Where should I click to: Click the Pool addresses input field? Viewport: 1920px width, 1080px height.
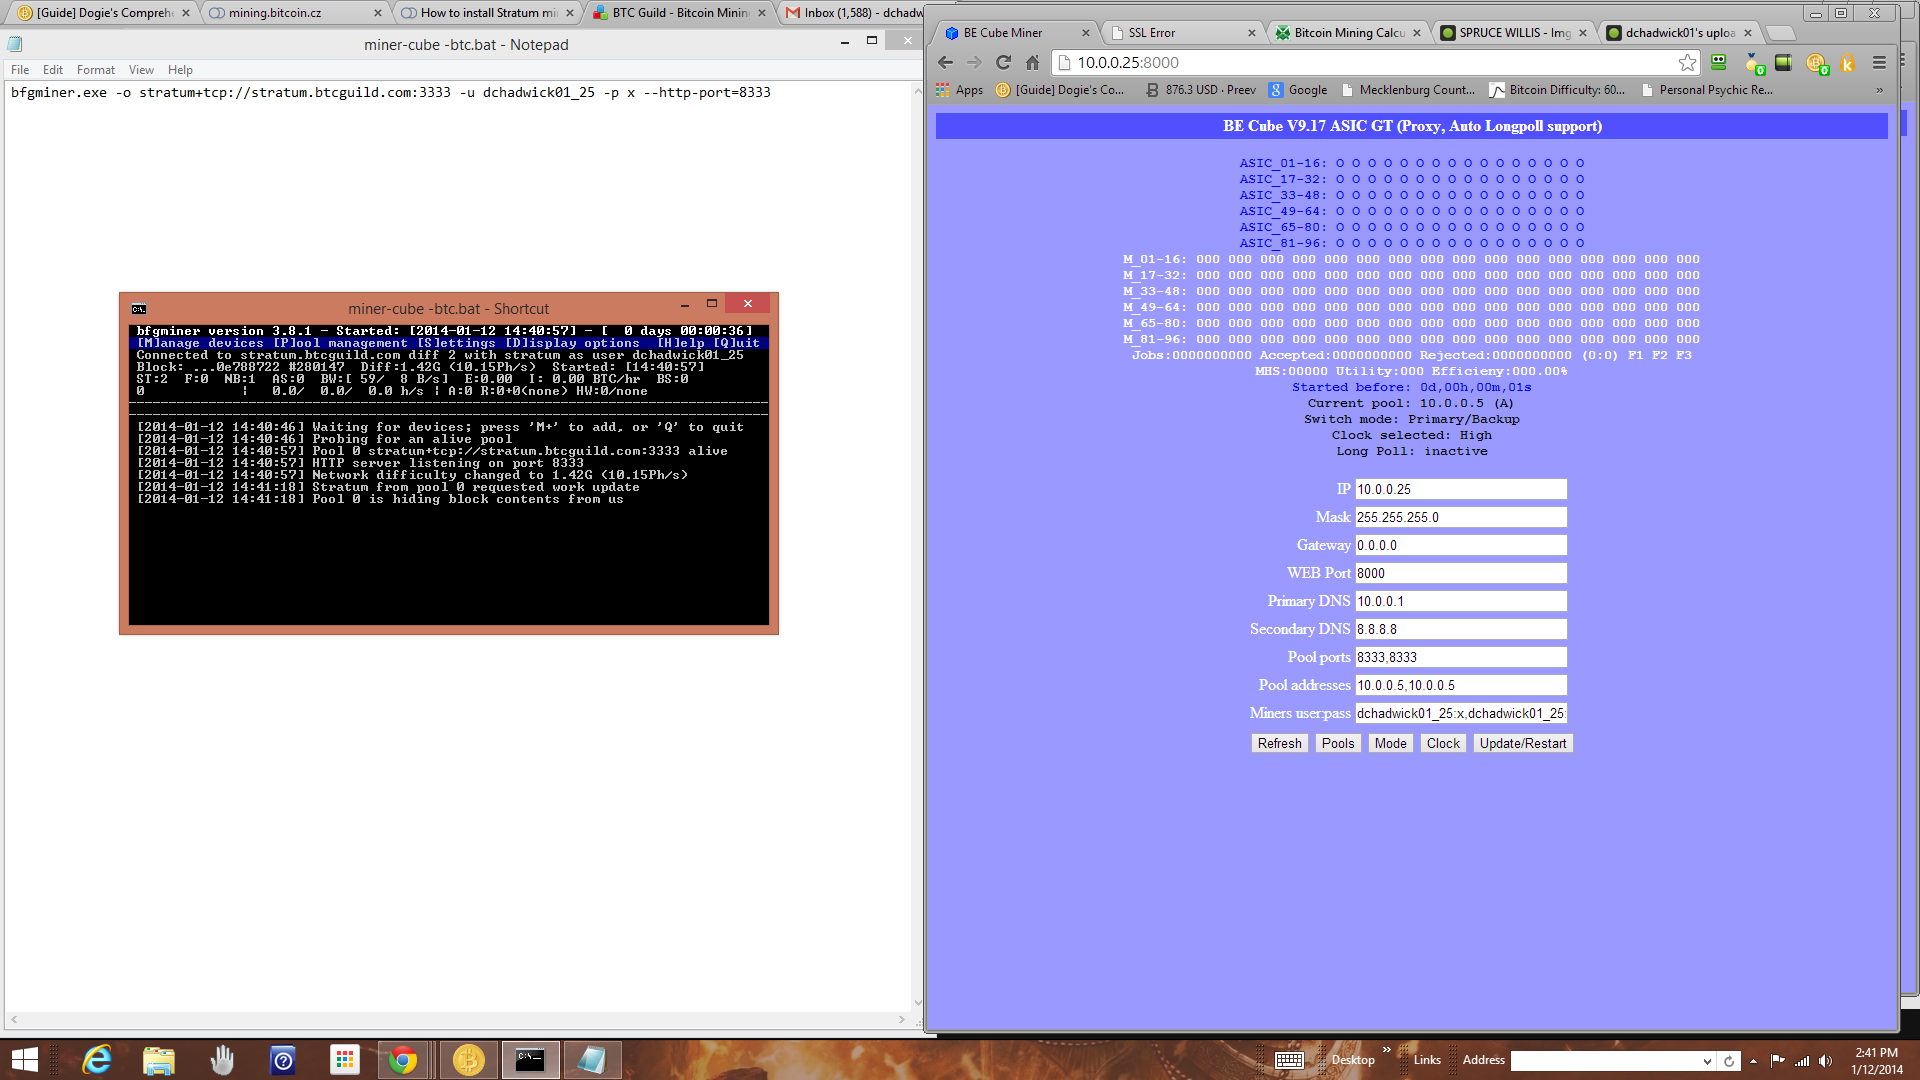click(1461, 685)
